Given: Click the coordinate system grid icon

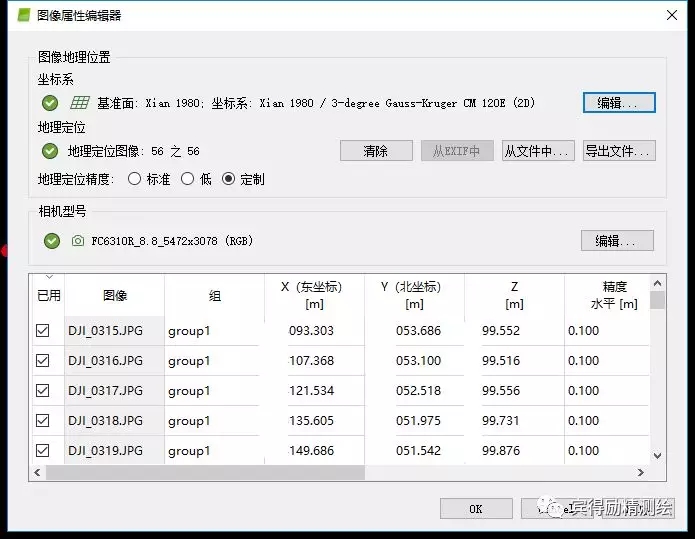Looking at the screenshot, I should tap(80, 103).
